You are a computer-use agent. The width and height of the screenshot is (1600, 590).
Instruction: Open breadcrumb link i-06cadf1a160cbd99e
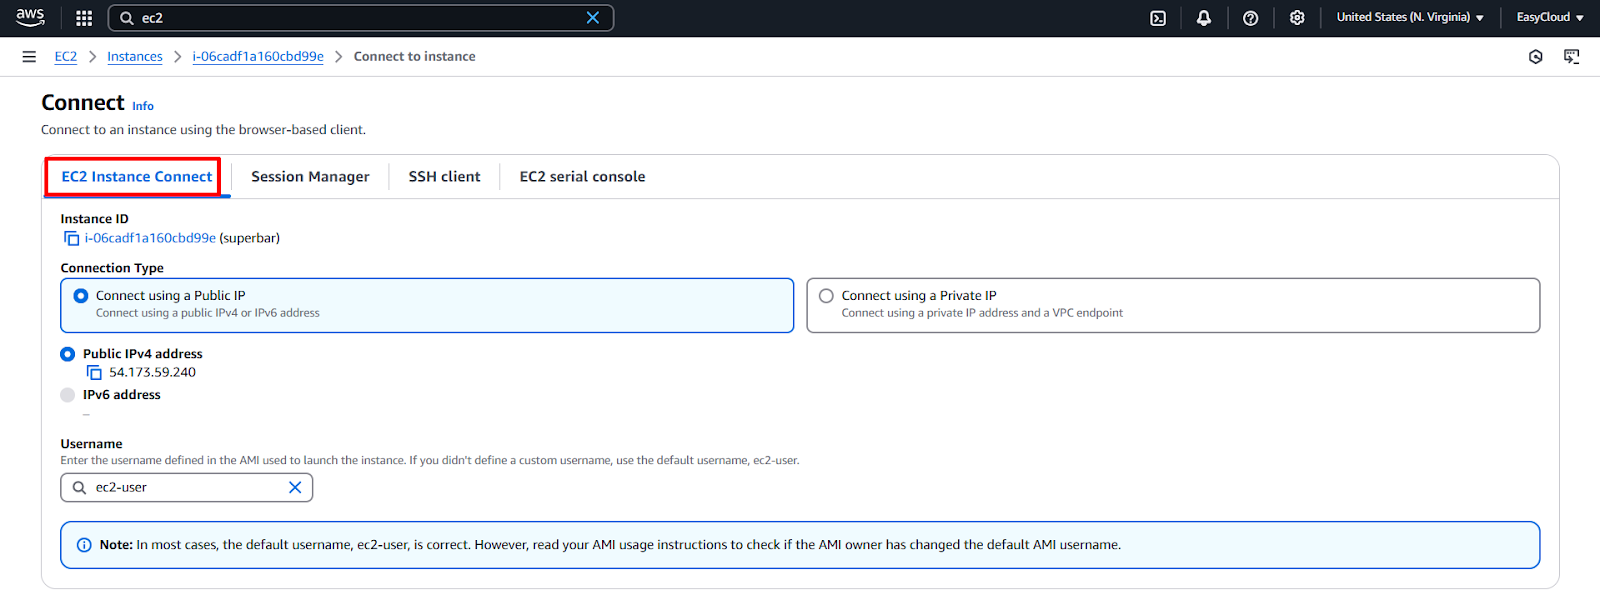[258, 57]
